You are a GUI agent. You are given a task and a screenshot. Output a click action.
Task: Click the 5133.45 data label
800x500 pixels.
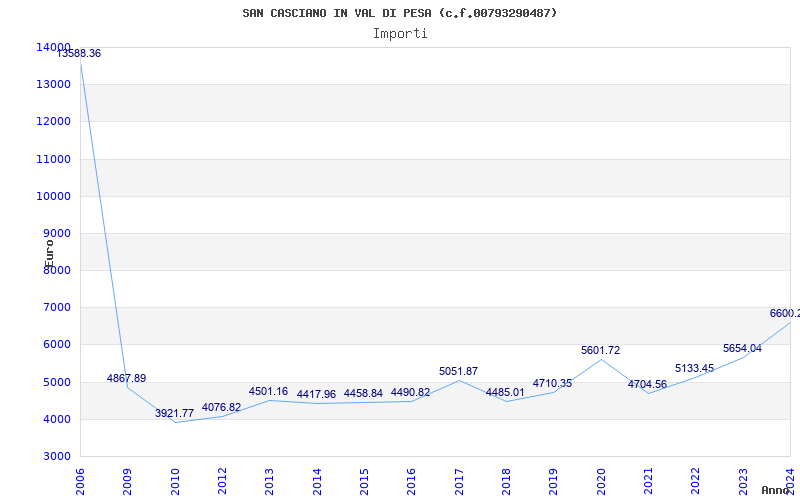click(x=694, y=368)
